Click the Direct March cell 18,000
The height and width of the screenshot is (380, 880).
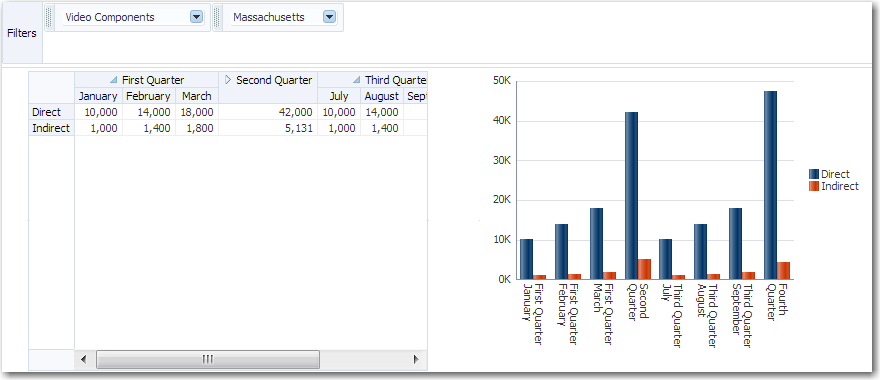click(x=196, y=112)
